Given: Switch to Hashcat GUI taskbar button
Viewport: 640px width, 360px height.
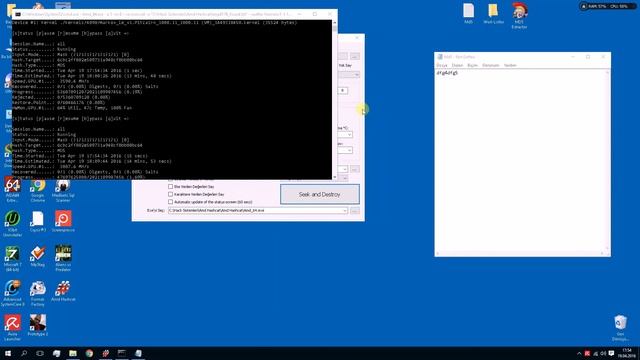Looking at the screenshot, I should pyautogui.click(x=105, y=353).
